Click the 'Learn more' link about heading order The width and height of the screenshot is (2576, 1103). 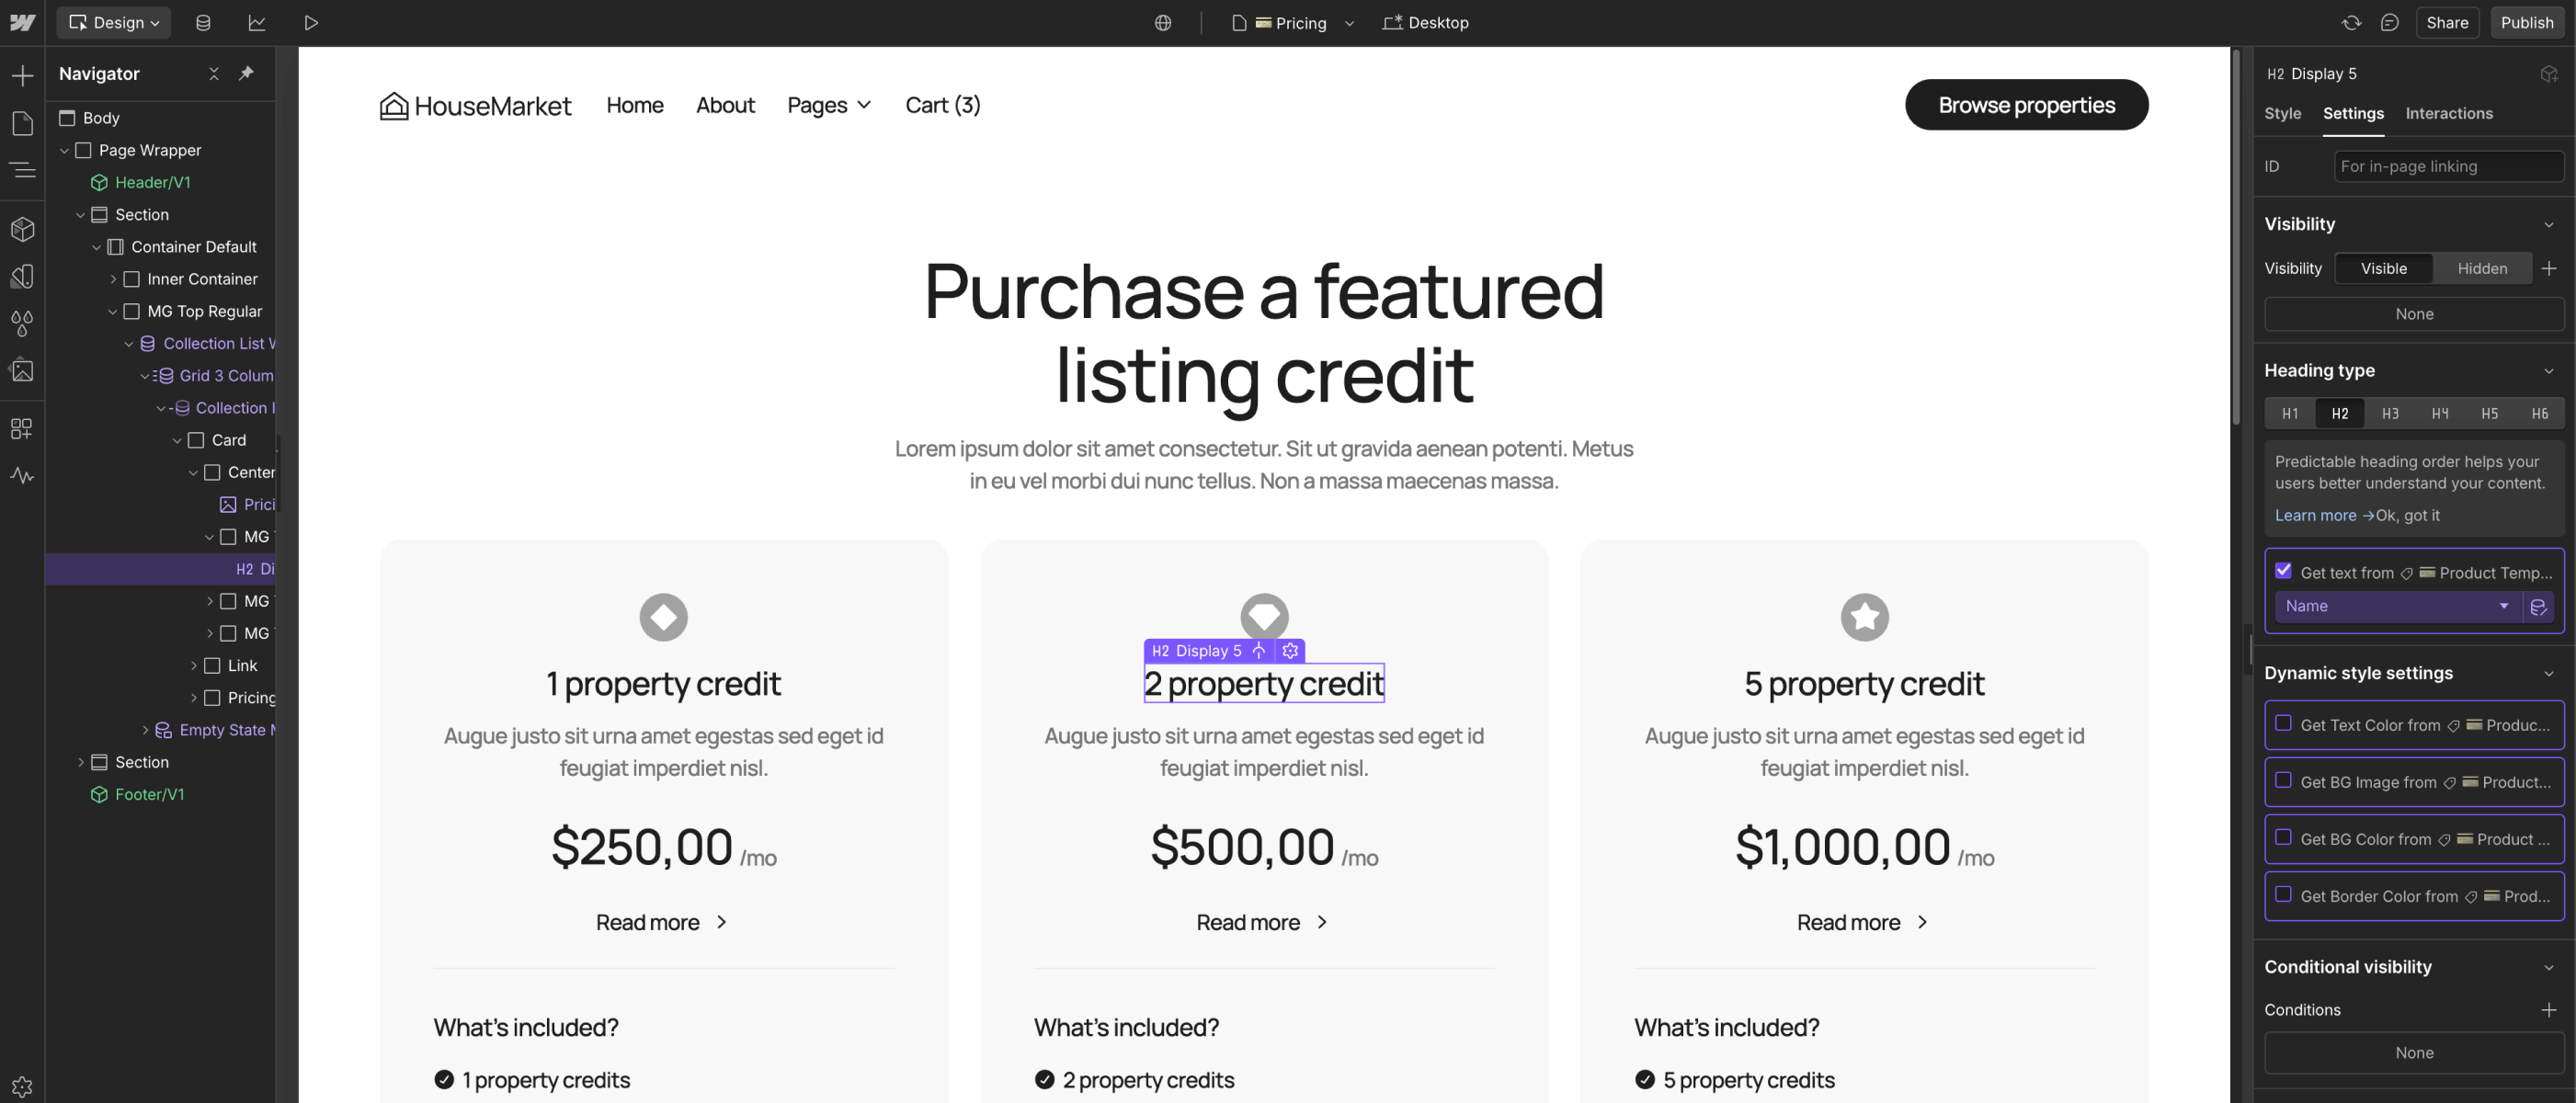(x=2316, y=515)
